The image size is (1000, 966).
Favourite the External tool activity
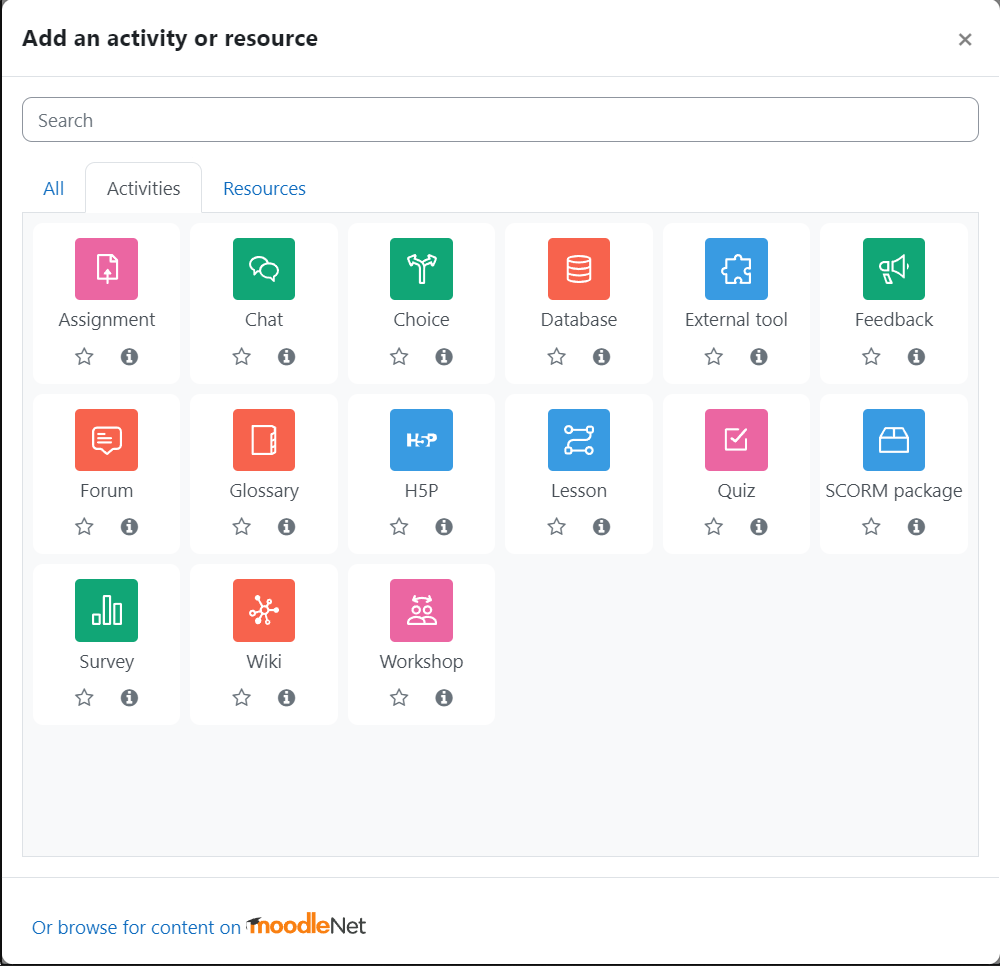714,356
